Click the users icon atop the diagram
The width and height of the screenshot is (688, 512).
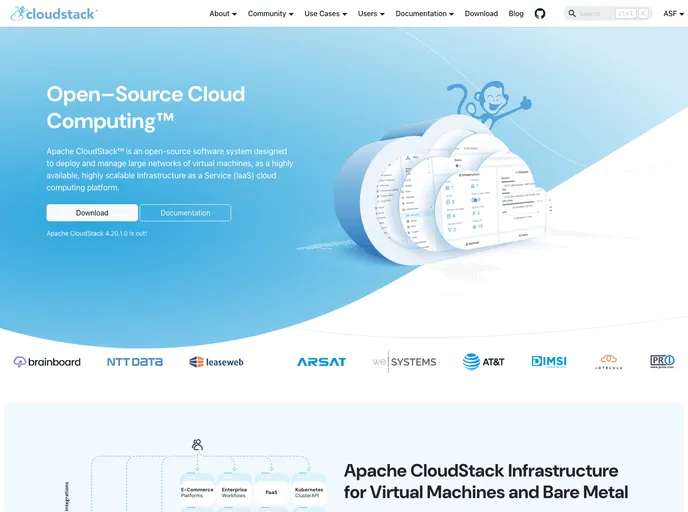197,444
